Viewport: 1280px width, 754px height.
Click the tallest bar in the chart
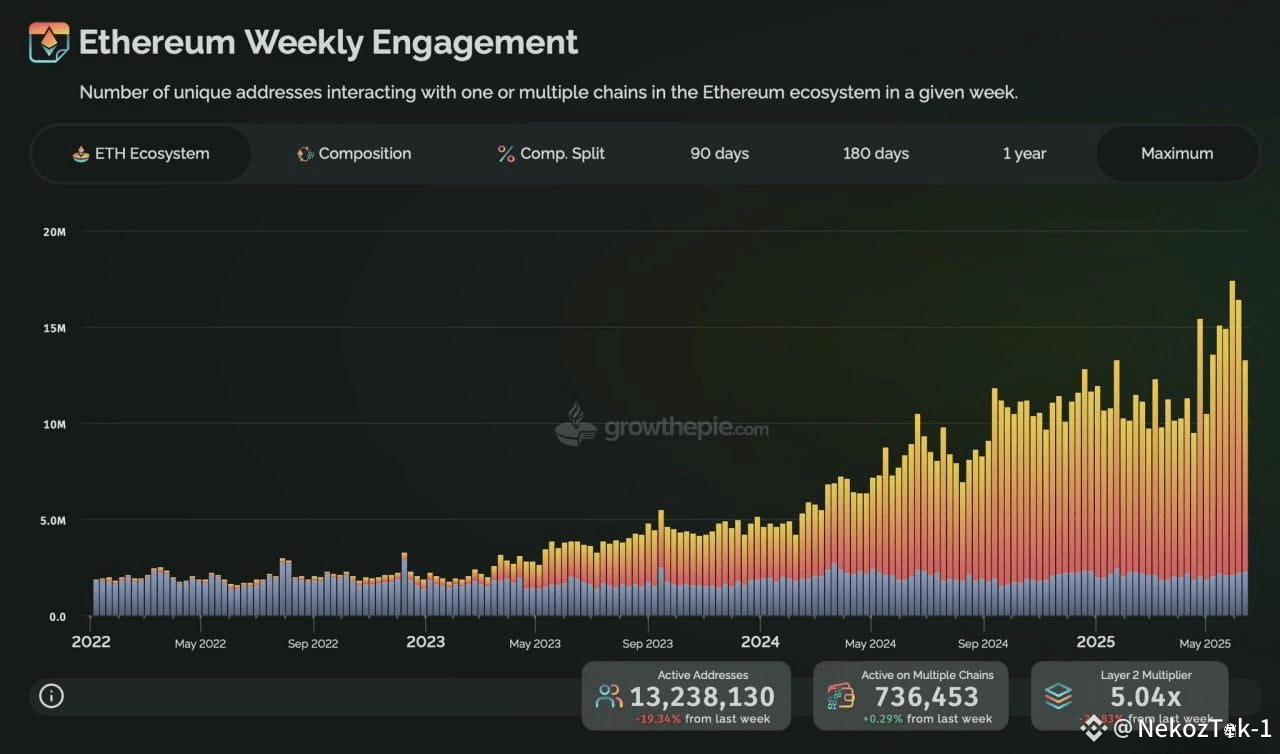[x=1232, y=448]
